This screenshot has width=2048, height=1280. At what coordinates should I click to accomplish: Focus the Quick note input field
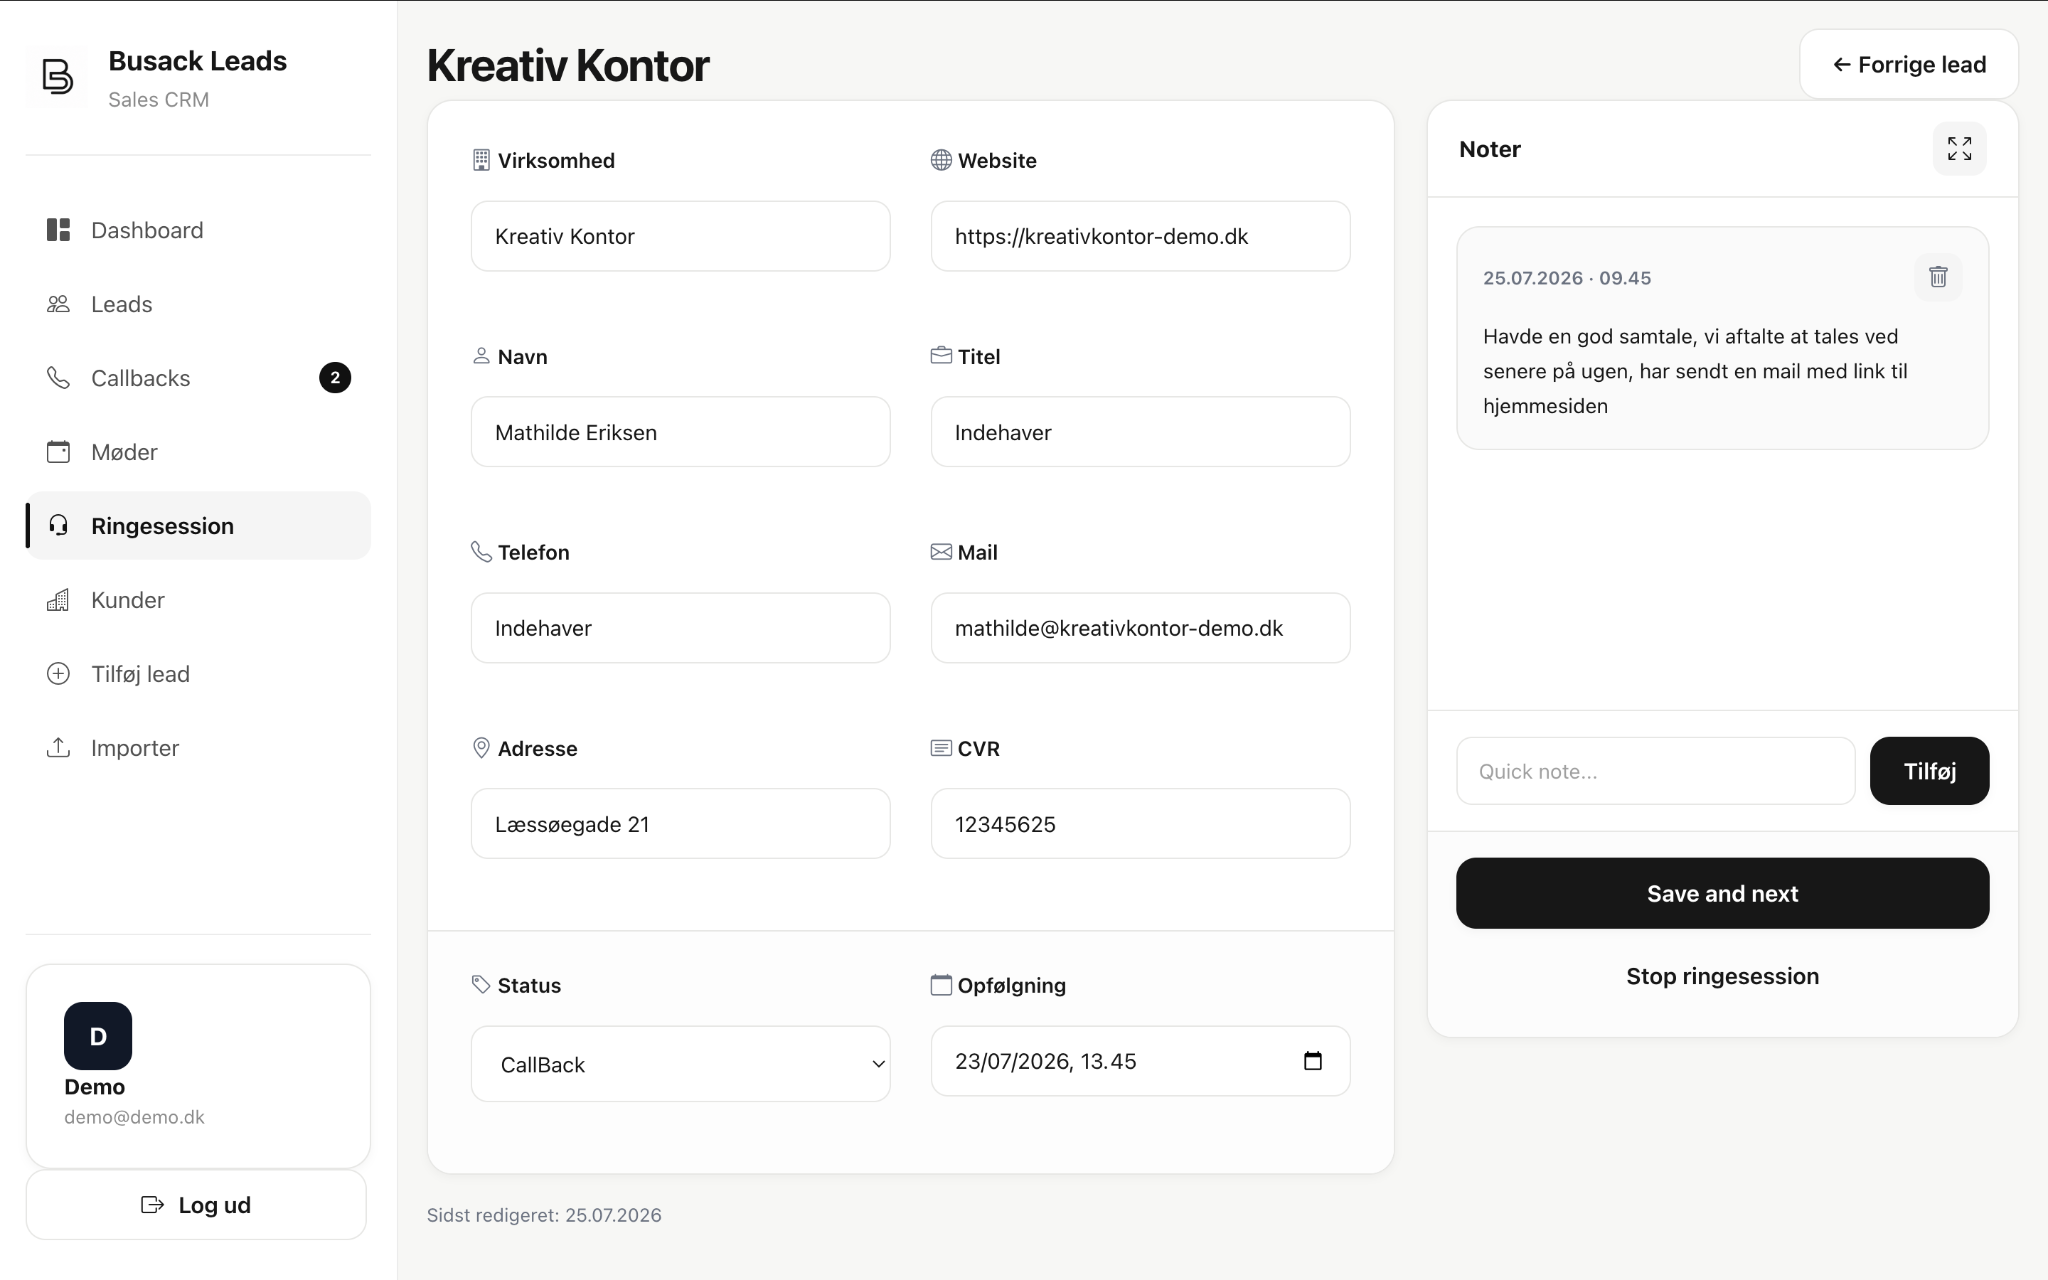click(1656, 771)
